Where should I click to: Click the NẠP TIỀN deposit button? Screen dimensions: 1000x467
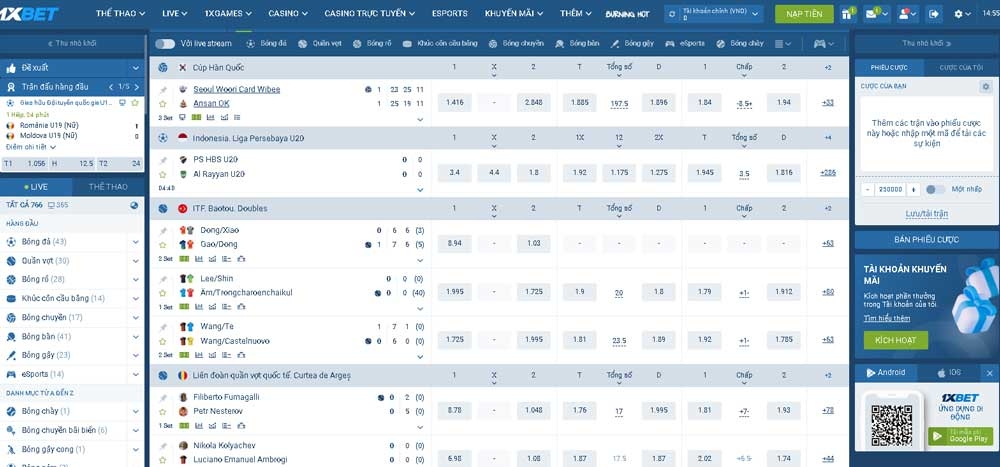tap(804, 14)
